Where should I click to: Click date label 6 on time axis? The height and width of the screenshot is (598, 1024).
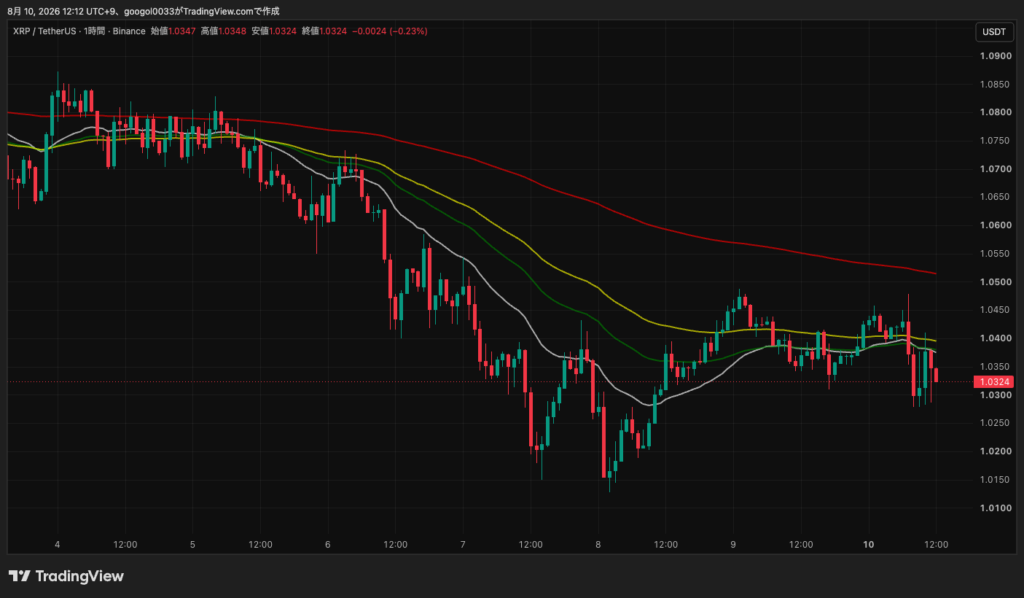click(x=328, y=544)
